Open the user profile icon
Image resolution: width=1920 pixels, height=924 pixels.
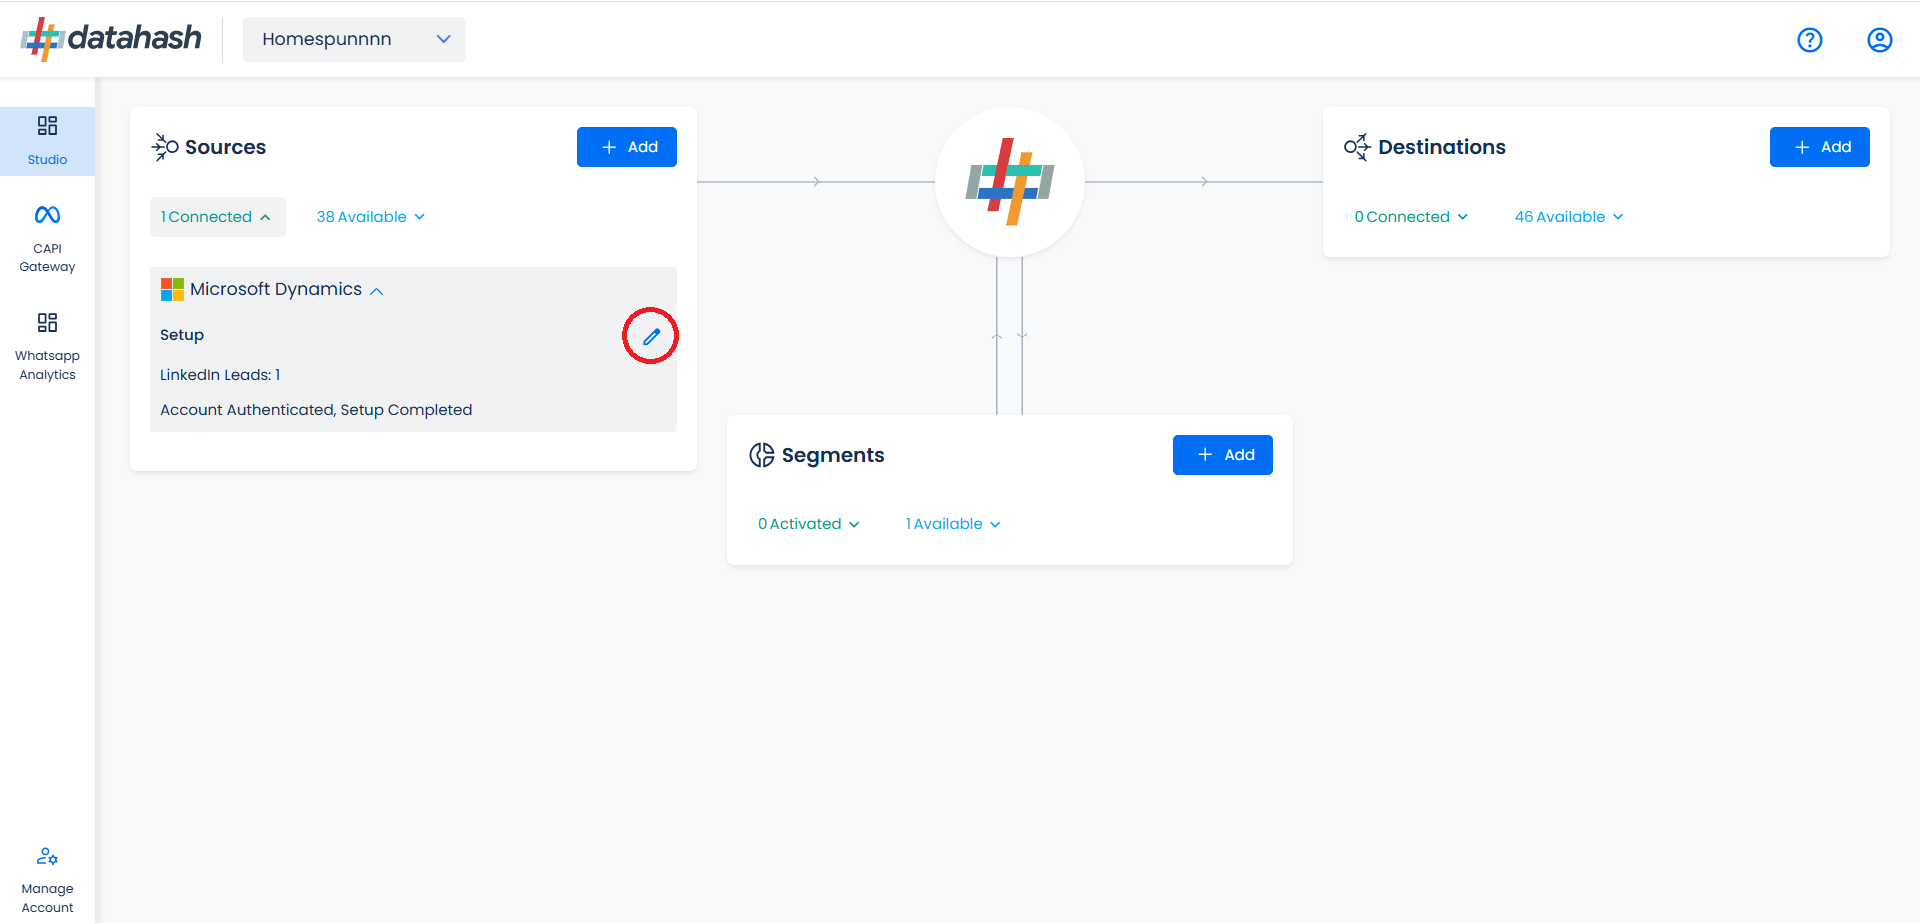1880,40
